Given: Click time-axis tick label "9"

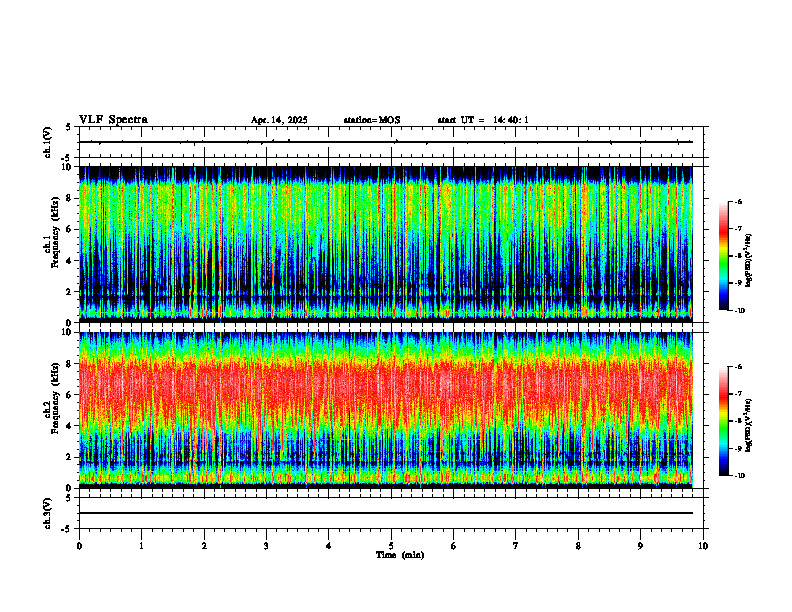Looking at the screenshot, I should (x=640, y=546).
